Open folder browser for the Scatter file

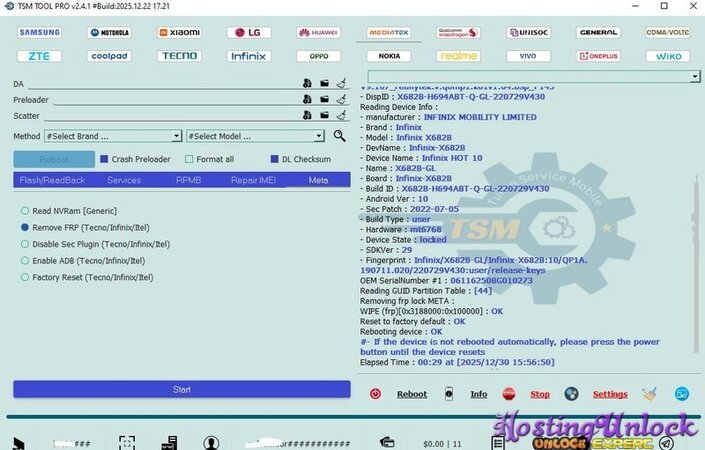[325, 116]
